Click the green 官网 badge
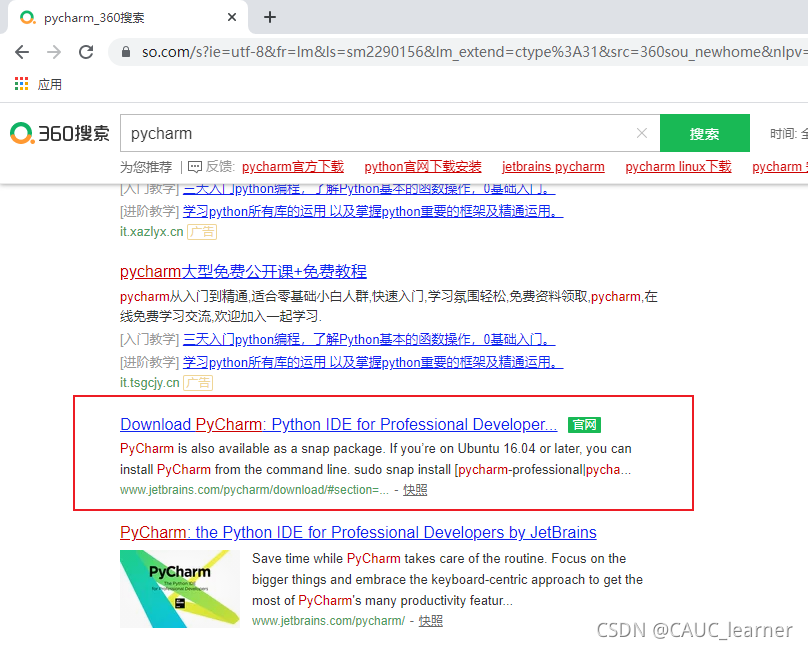This screenshot has width=808, height=650. click(x=584, y=425)
